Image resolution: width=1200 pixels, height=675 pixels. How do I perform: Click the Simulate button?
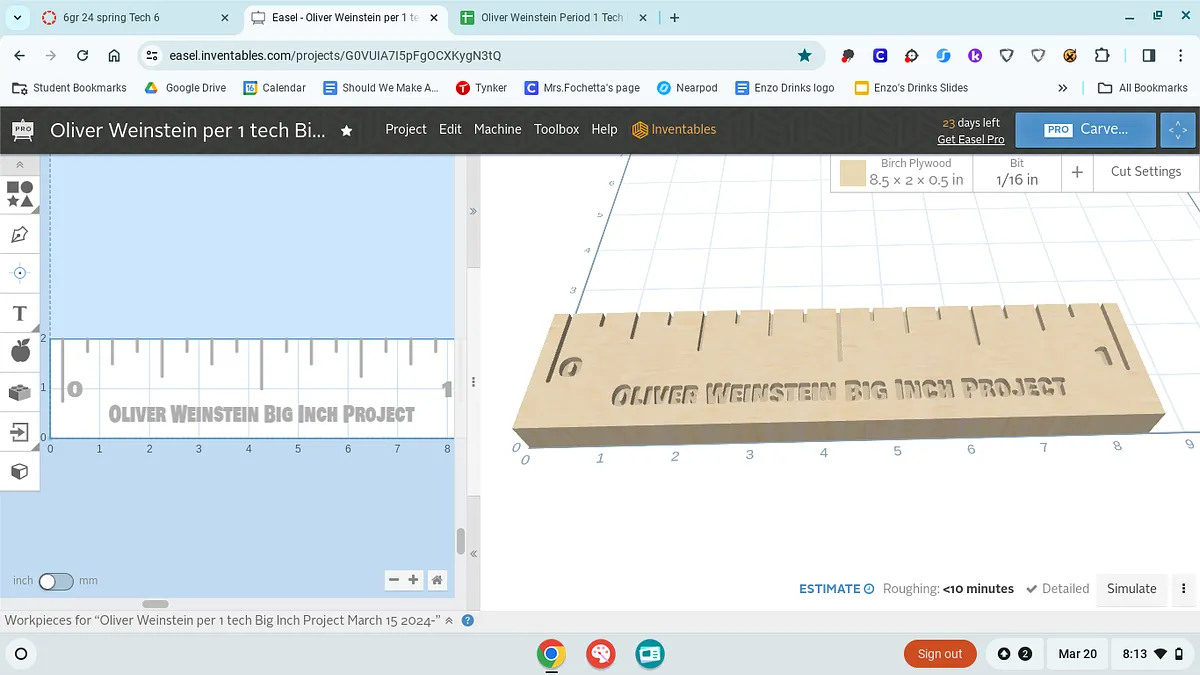click(x=1131, y=589)
